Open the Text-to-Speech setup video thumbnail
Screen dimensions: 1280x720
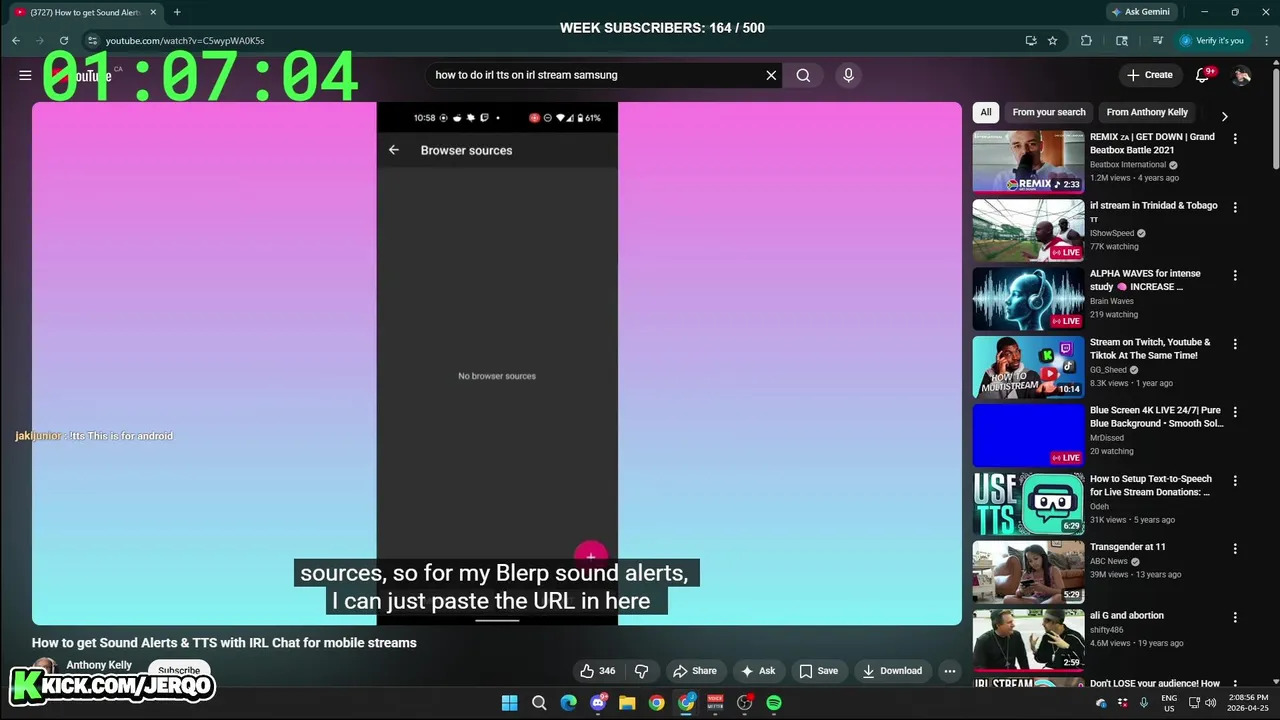pyautogui.click(x=1028, y=503)
